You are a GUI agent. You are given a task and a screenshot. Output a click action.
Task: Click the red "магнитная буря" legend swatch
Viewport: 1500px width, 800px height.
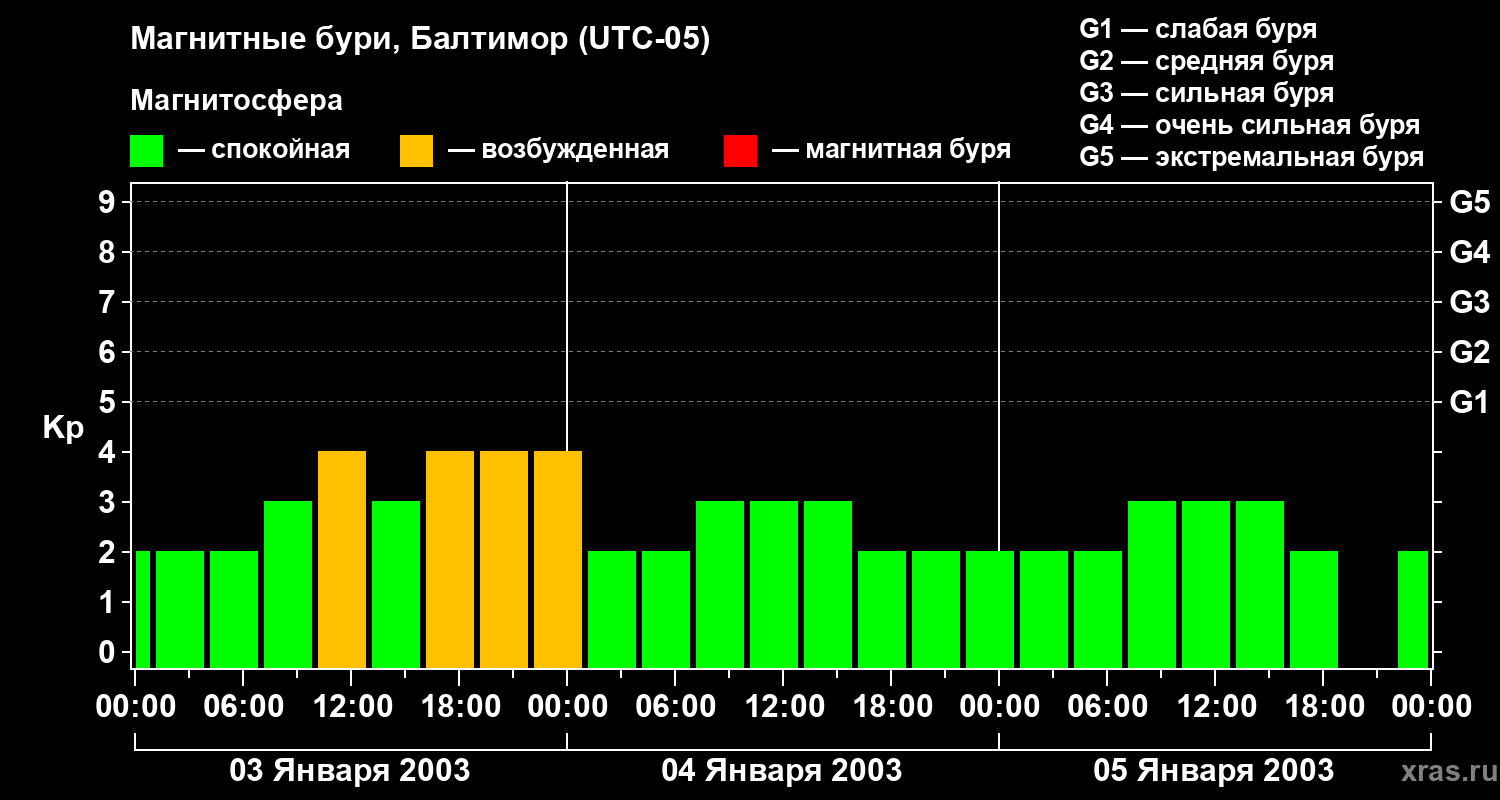point(740,151)
